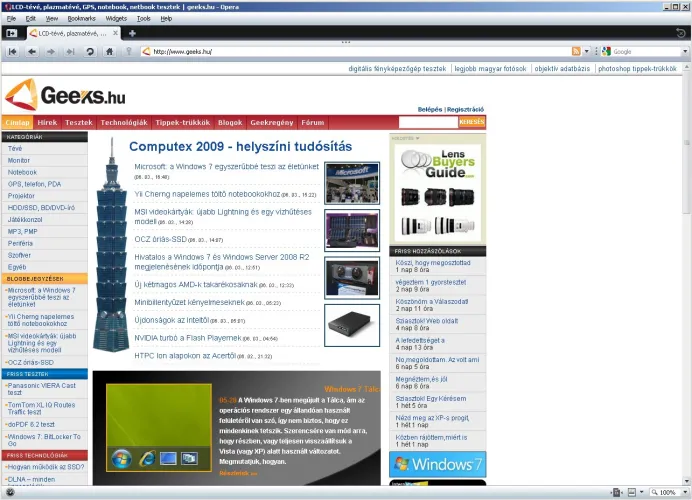Click the Lens Buyers Guide ad banner
The image size is (692, 500).
(437, 193)
